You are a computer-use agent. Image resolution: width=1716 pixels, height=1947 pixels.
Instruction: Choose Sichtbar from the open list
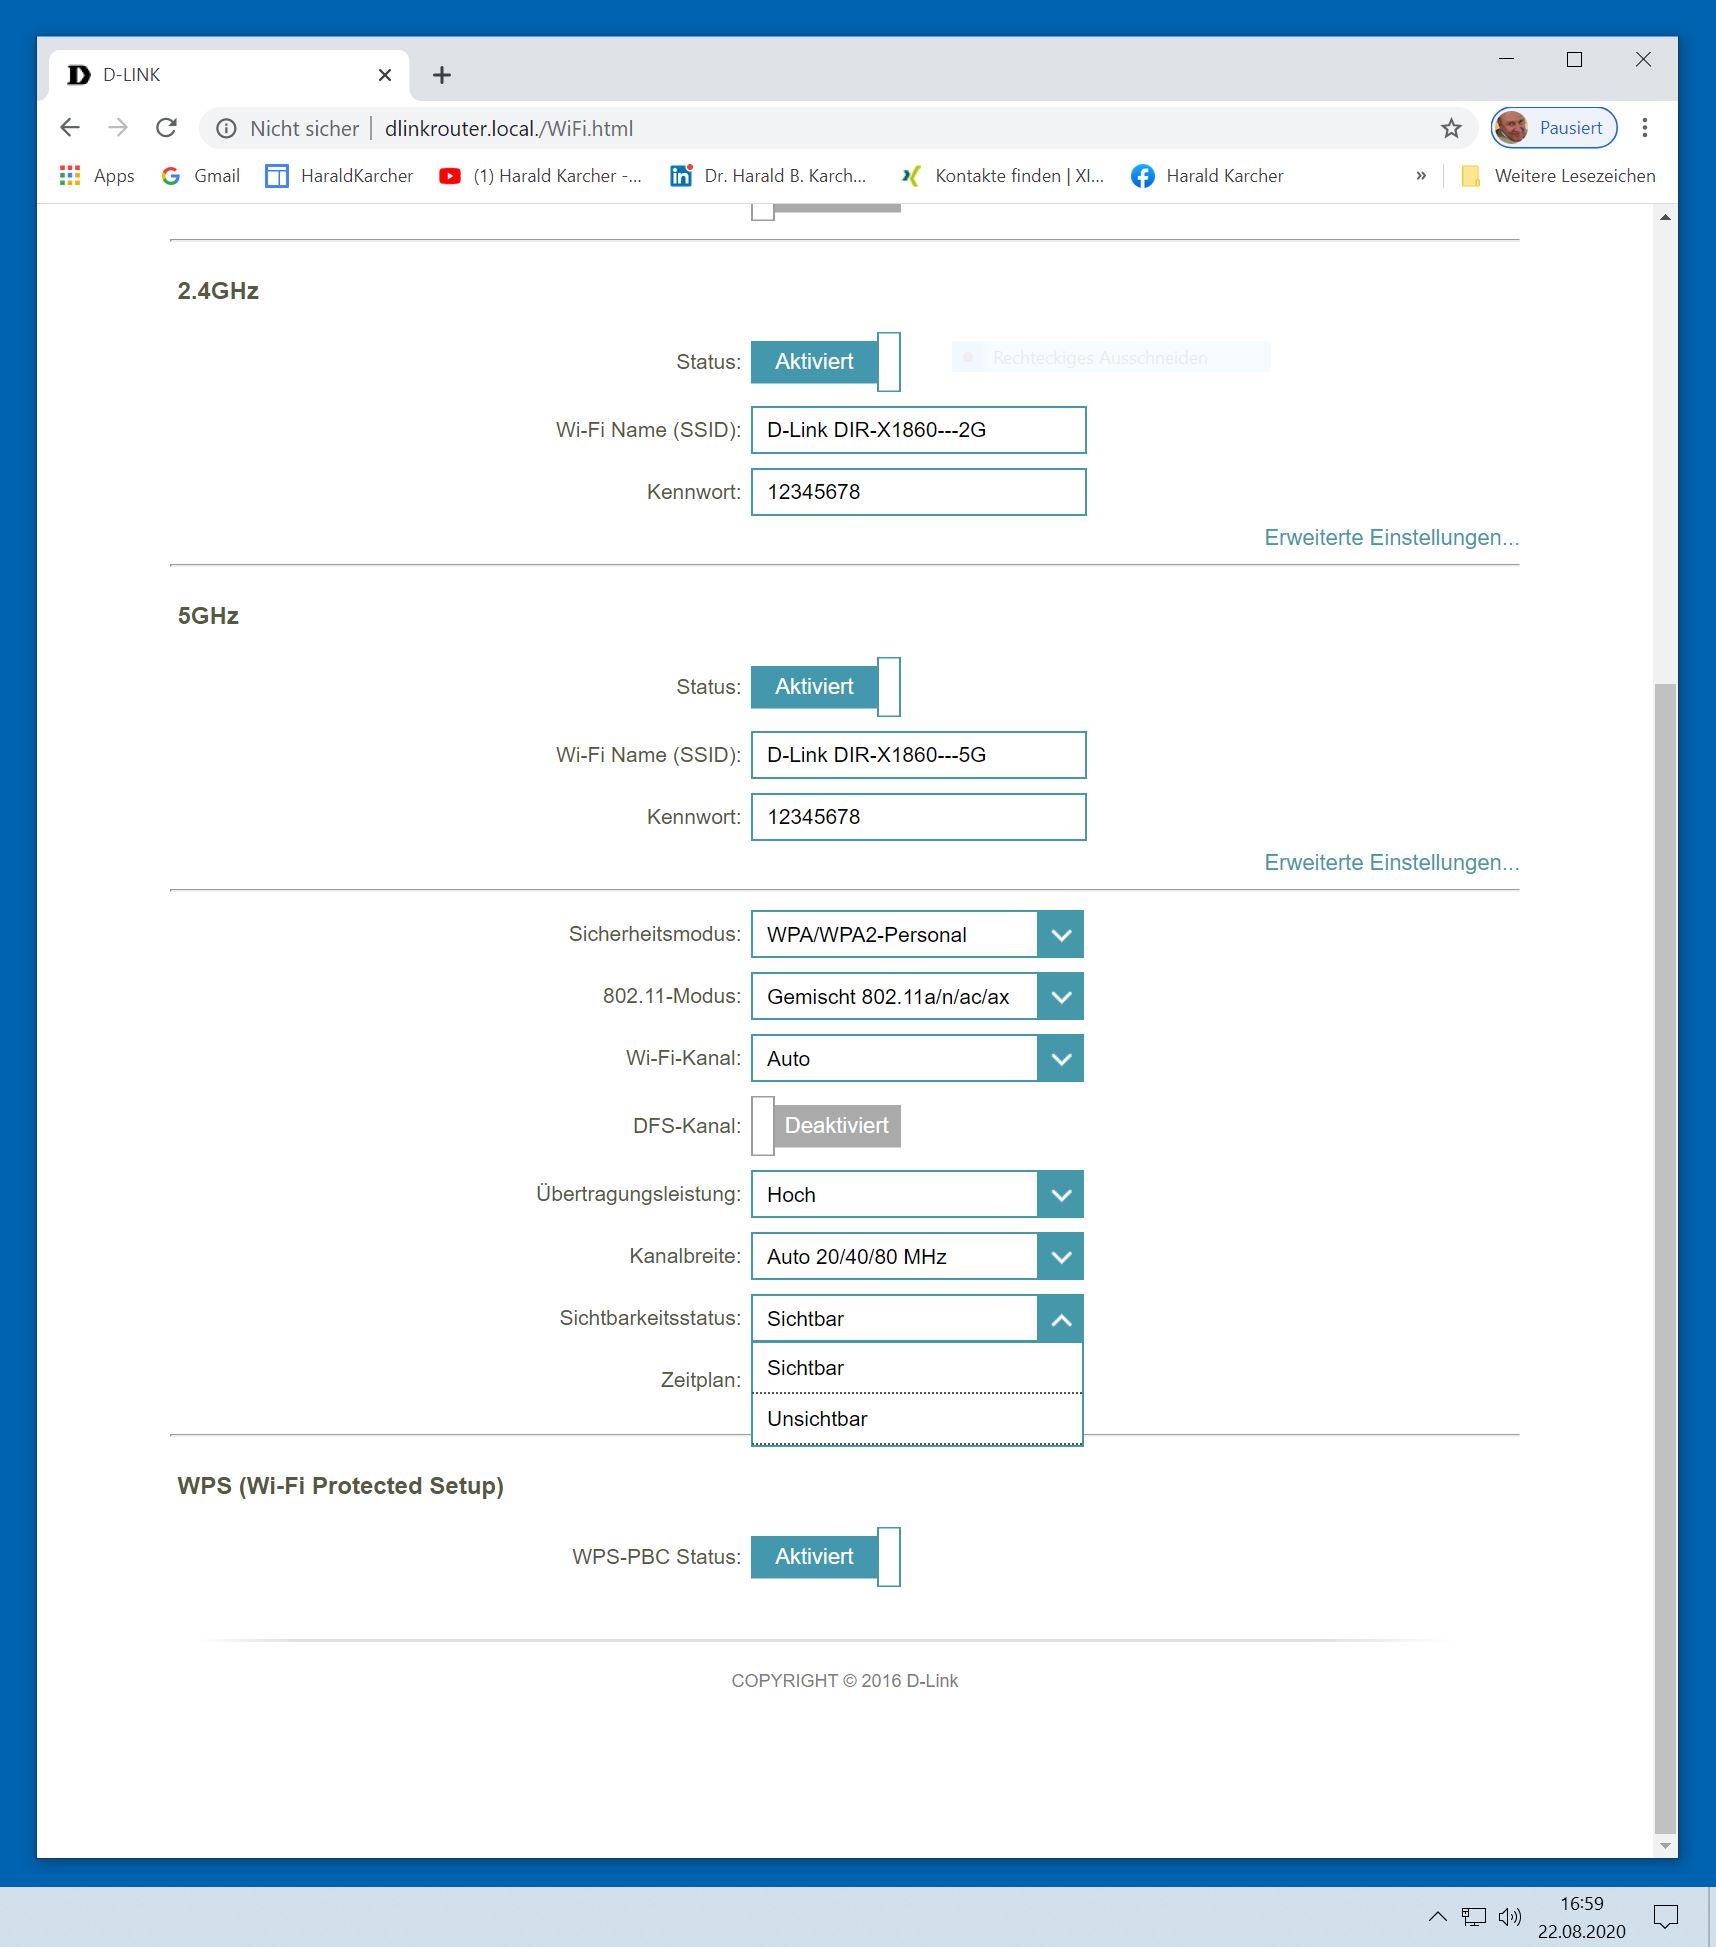click(917, 1368)
